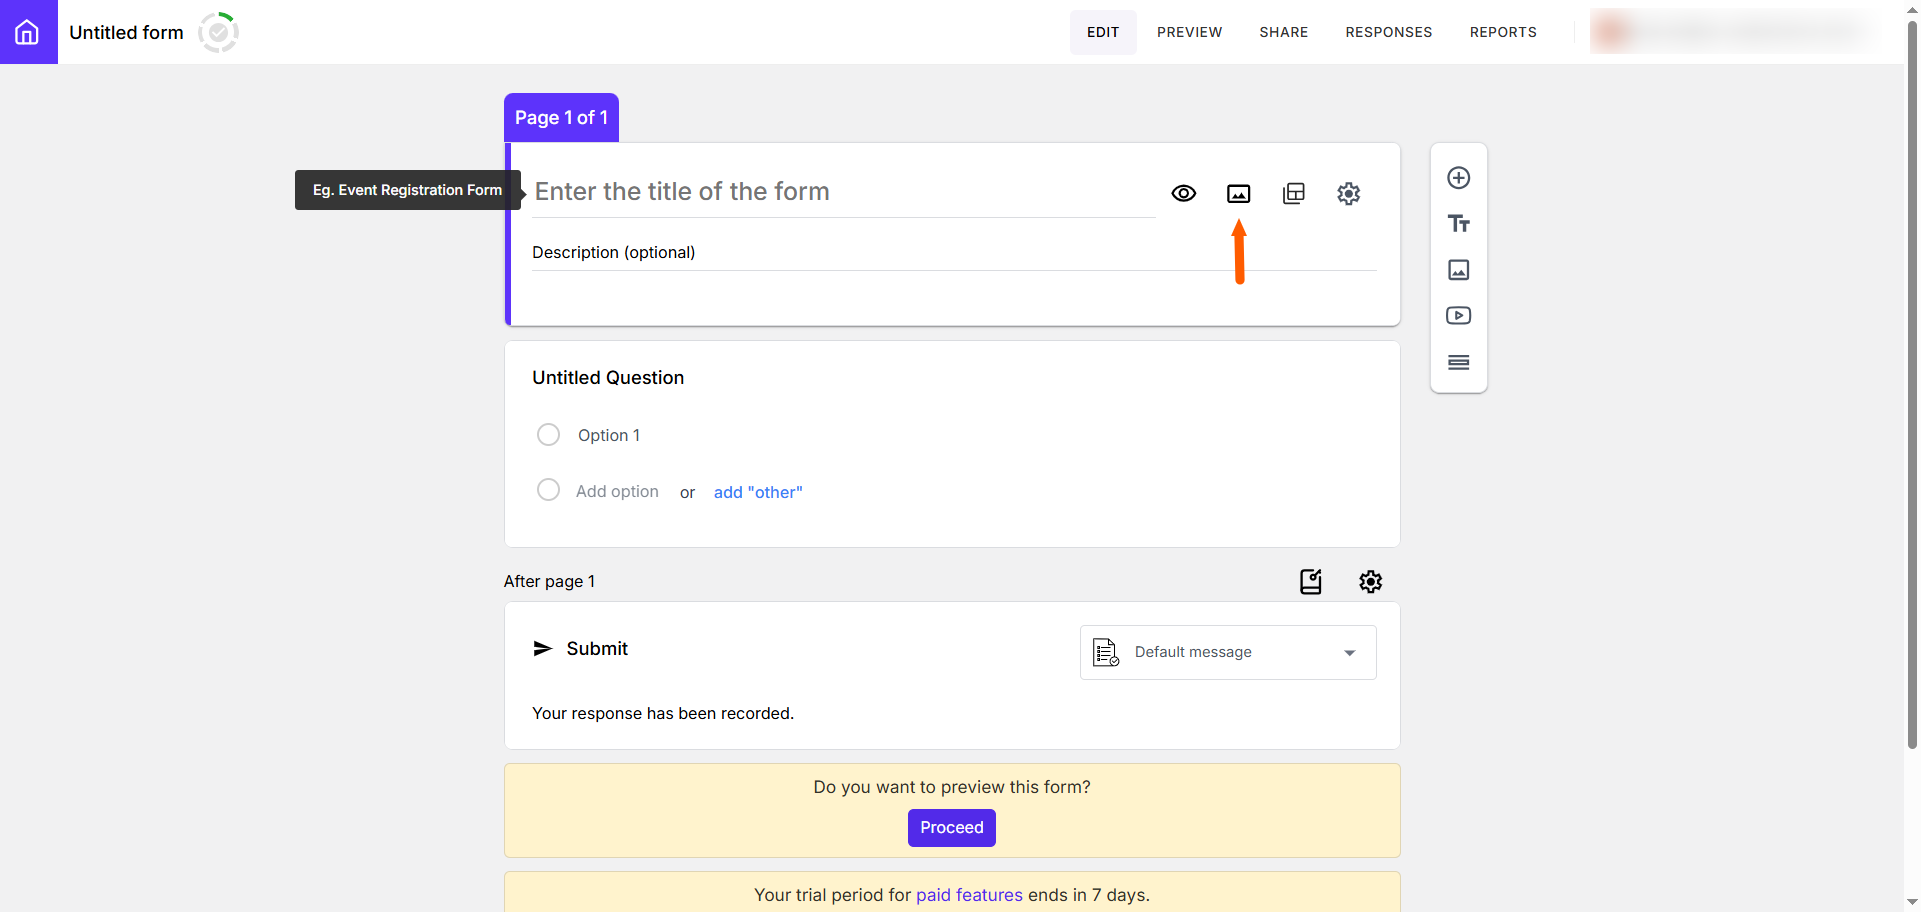Insert a video element from the sidebar

1459,315
